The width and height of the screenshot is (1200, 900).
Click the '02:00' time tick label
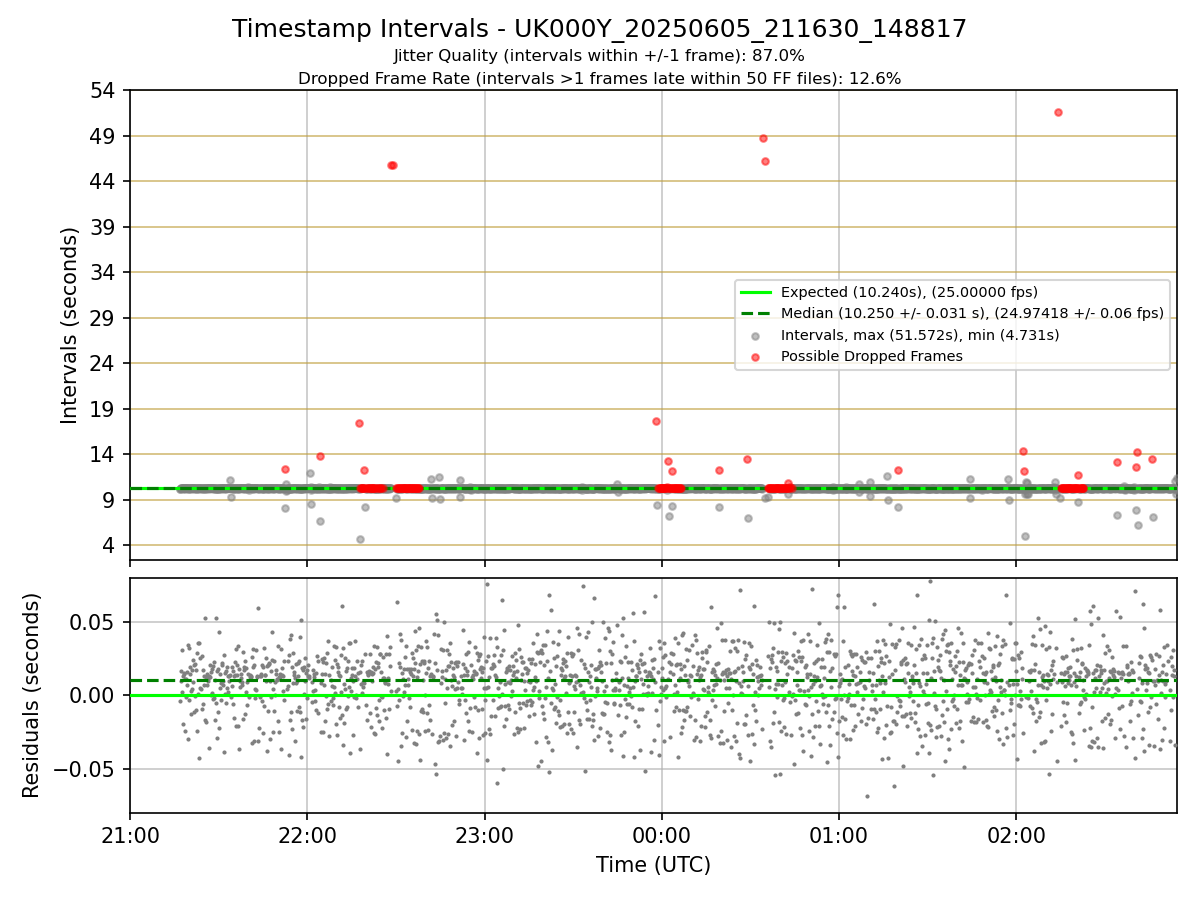[x=1016, y=834]
